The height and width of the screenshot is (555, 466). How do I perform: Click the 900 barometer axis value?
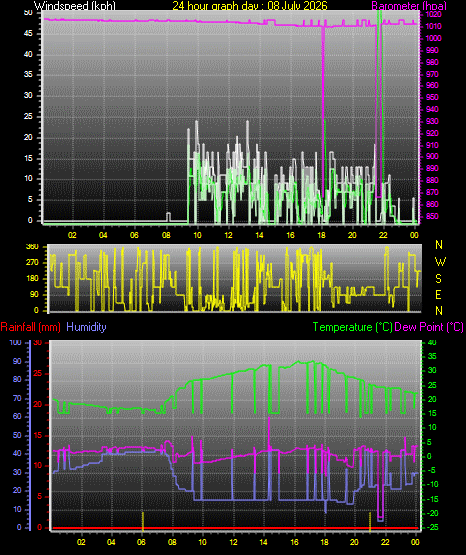[x=432, y=156]
